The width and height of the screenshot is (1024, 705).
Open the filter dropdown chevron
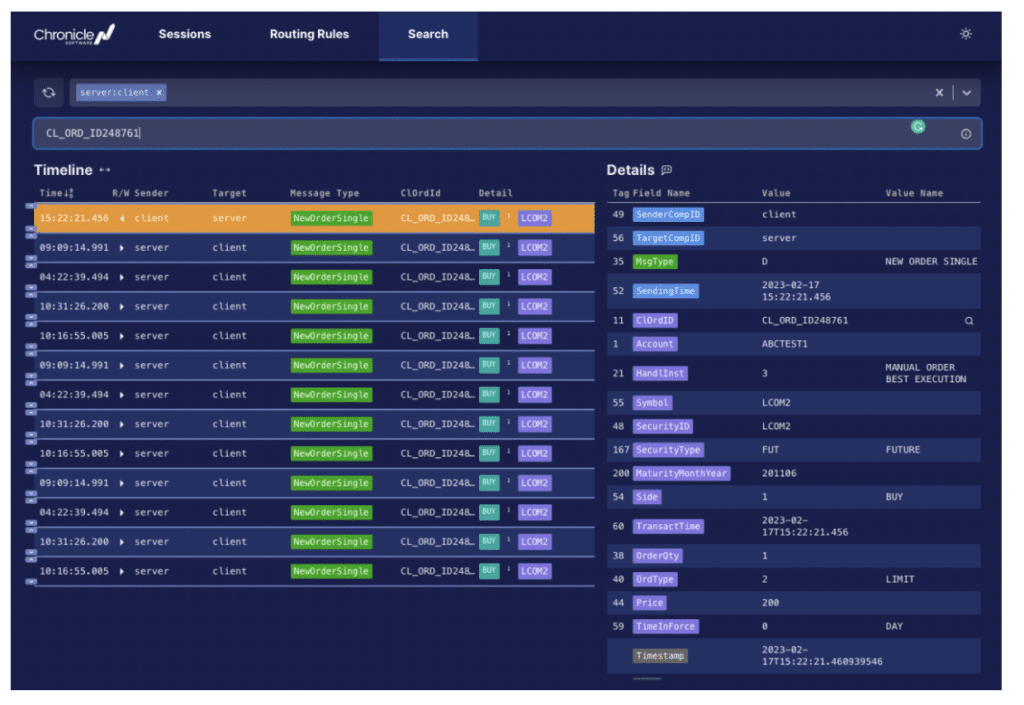[x=967, y=93]
